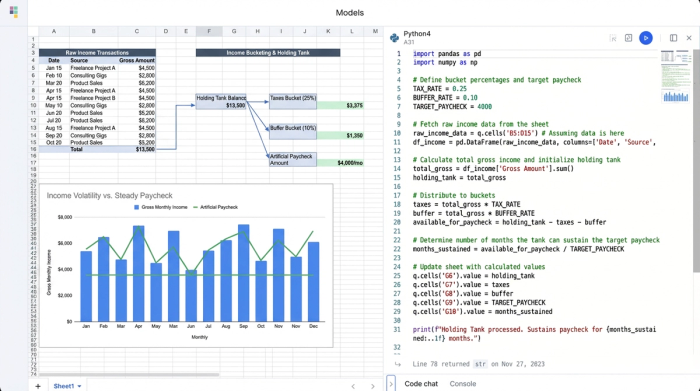Click Artificial Paycheck legend entry
Screen dimensions: 700x391
[x=215, y=207]
